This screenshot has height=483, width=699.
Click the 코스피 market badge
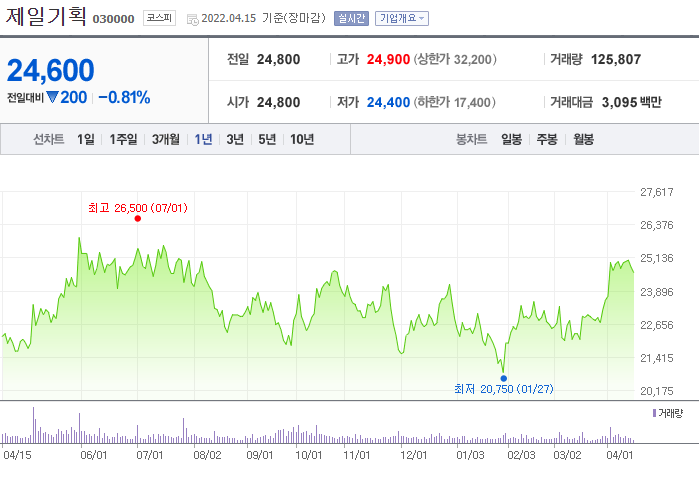(x=159, y=18)
